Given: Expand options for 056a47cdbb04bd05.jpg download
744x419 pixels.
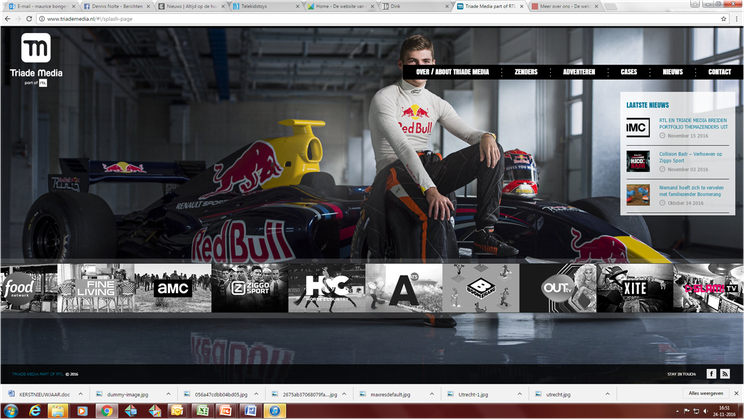Looking at the screenshot, I should coord(256,394).
